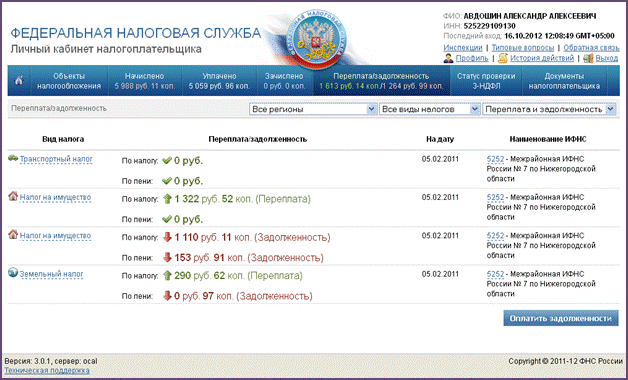Viewport: 628px width, 380px height.
Task: Click the "Переплата/задолженность" column header
Action: click(x=258, y=139)
